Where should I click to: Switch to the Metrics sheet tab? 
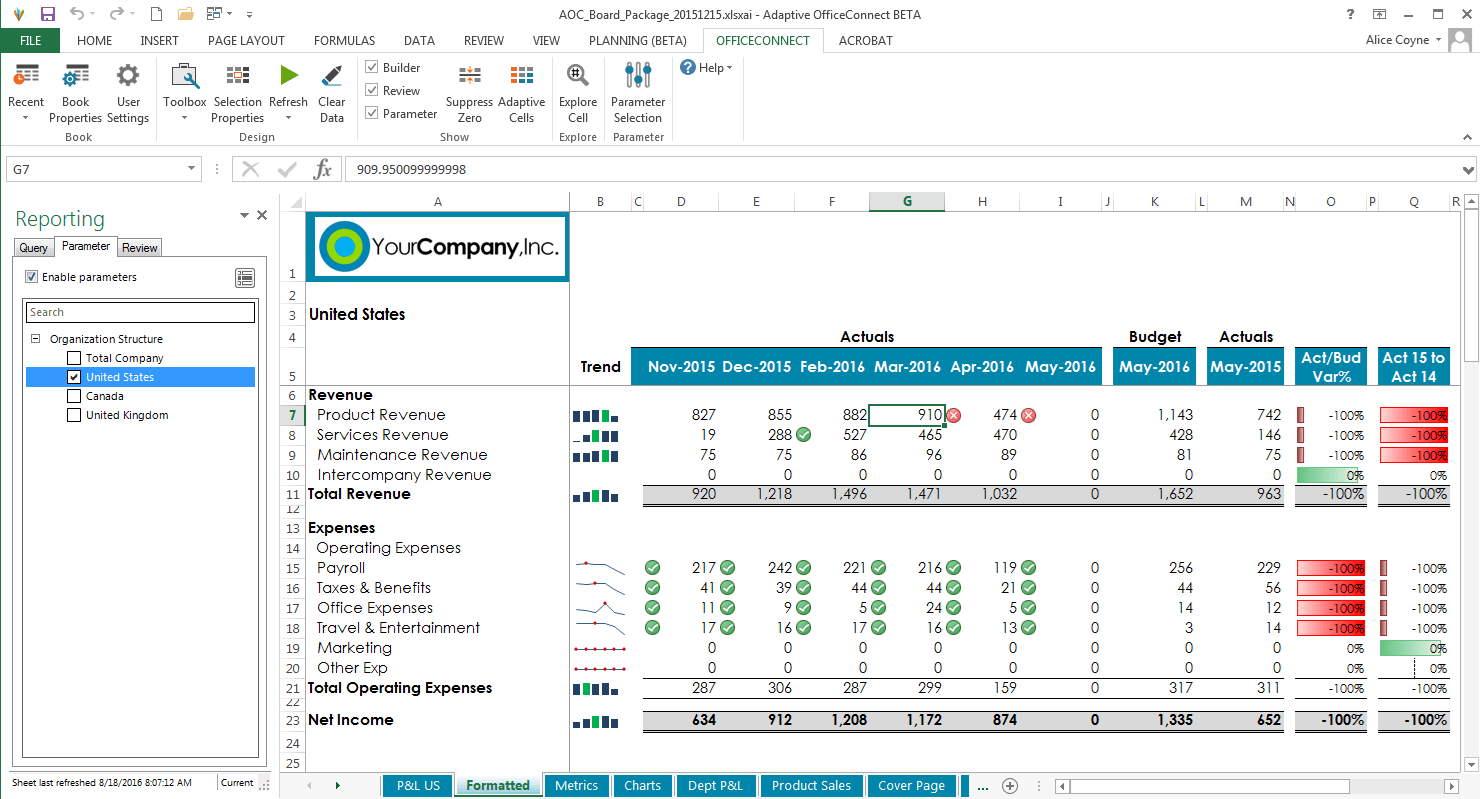pyautogui.click(x=576, y=786)
